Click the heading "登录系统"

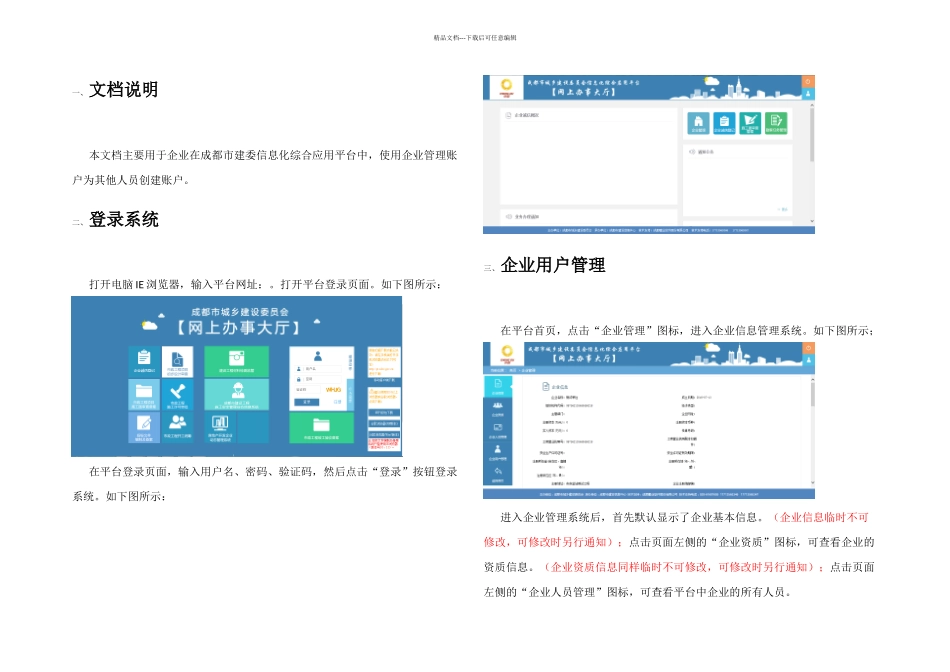click(124, 219)
